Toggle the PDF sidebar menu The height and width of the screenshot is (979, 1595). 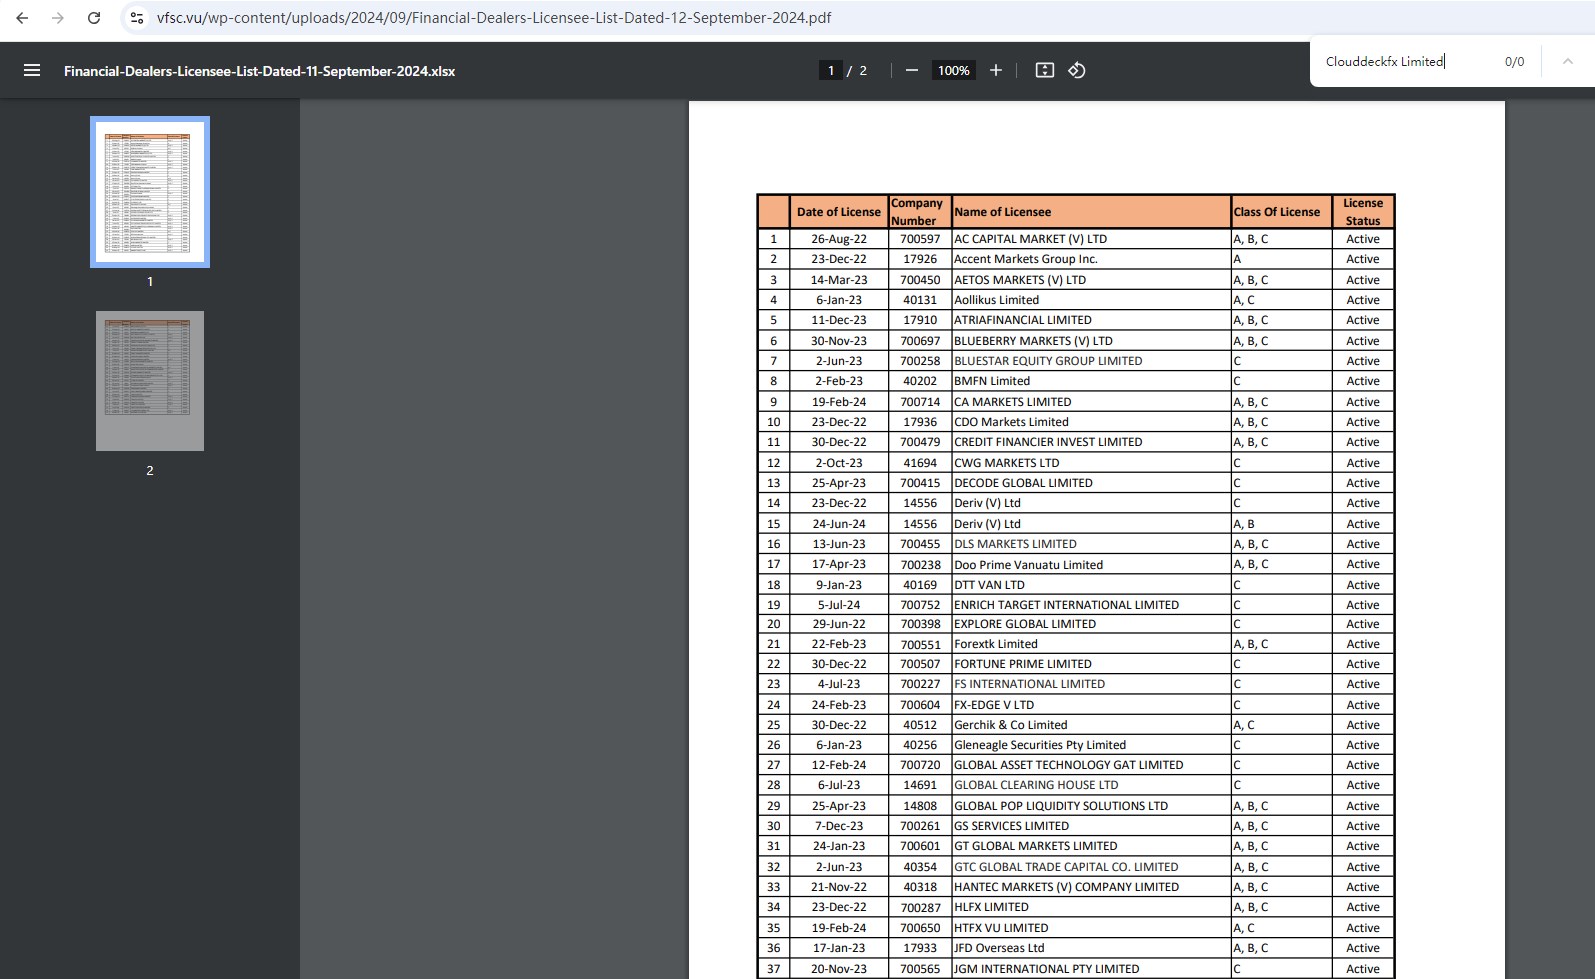click(x=32, y=70)
